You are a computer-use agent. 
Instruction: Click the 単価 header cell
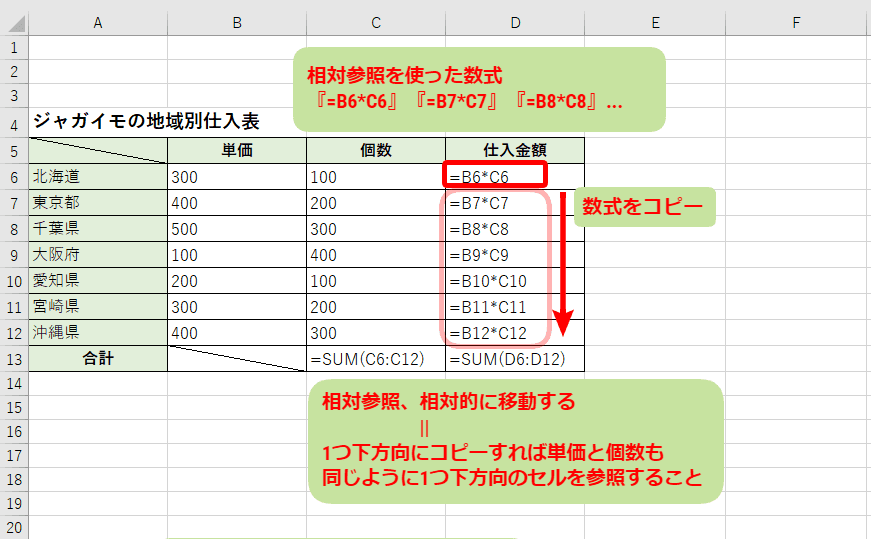[x=237, y=151]
